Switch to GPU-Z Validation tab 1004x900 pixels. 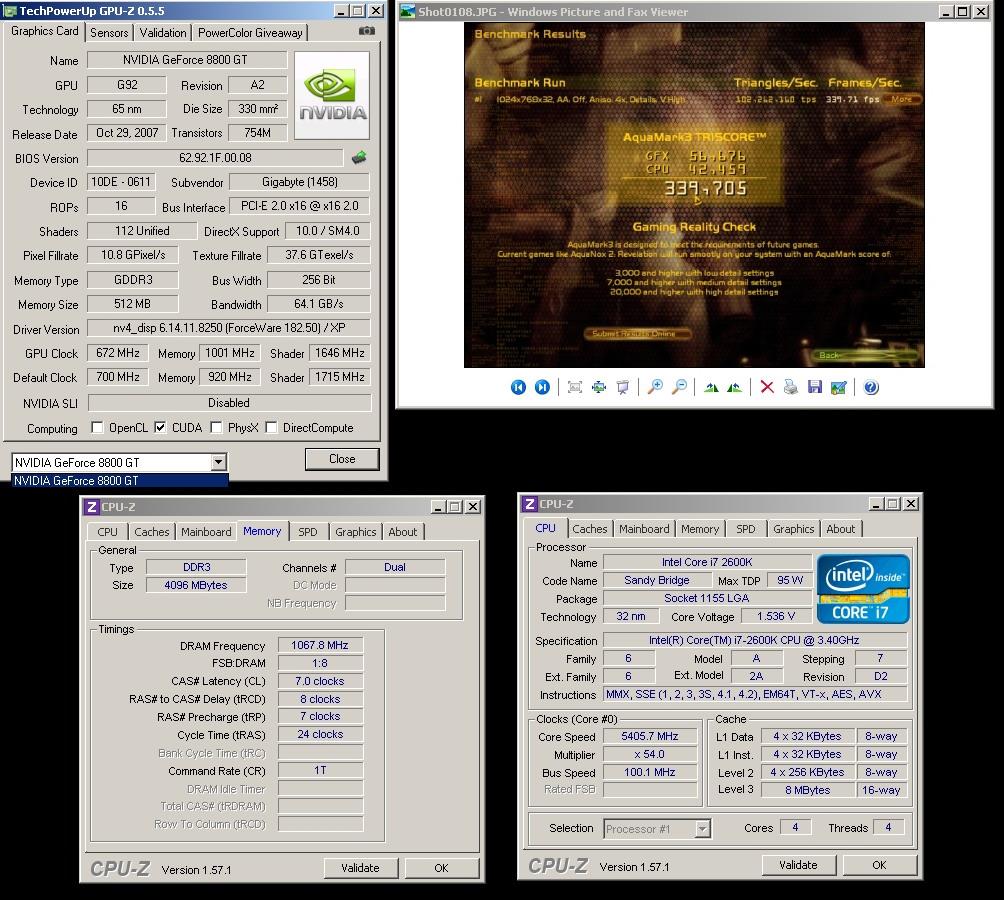[x=163, y=33]
